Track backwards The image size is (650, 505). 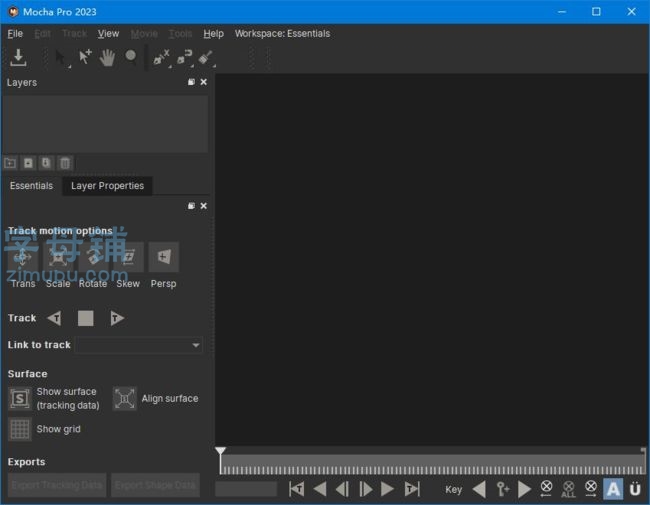click(54, 318)
